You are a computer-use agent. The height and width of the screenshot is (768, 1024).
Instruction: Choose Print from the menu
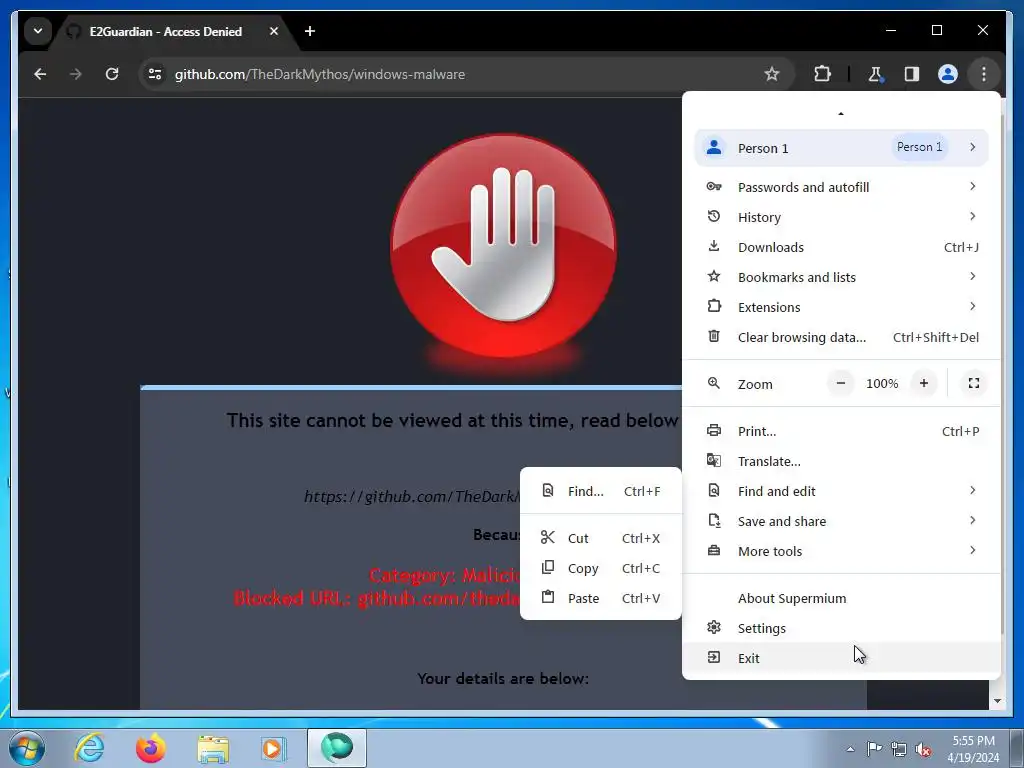click(841, 432)
